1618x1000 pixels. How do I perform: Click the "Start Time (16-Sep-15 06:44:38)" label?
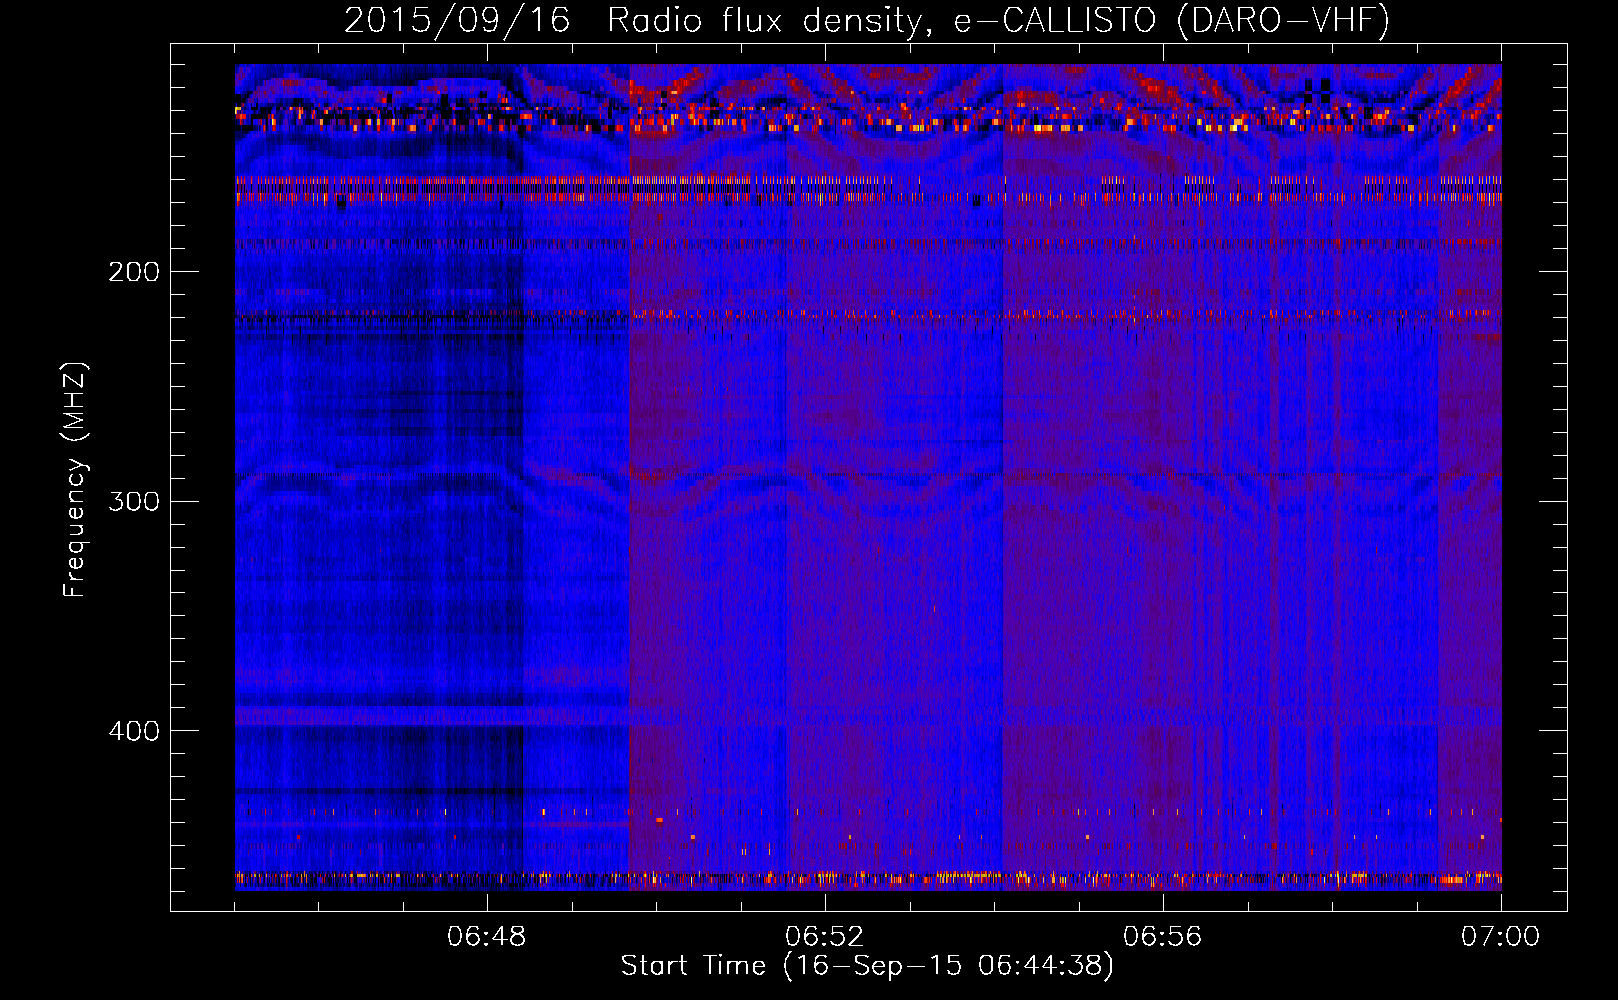click(x=867, y=966)
